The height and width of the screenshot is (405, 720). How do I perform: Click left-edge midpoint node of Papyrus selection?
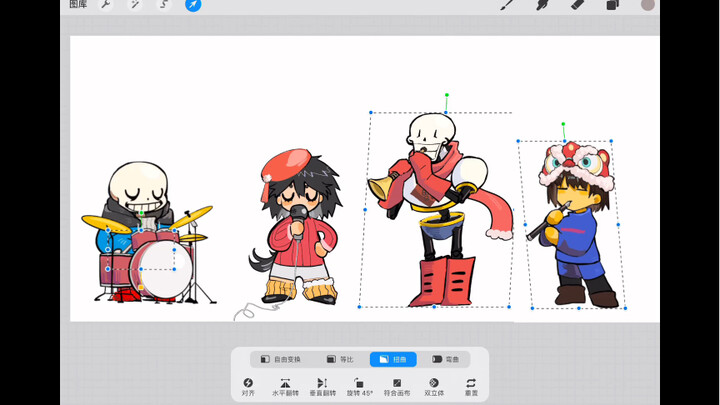(365, 210)
